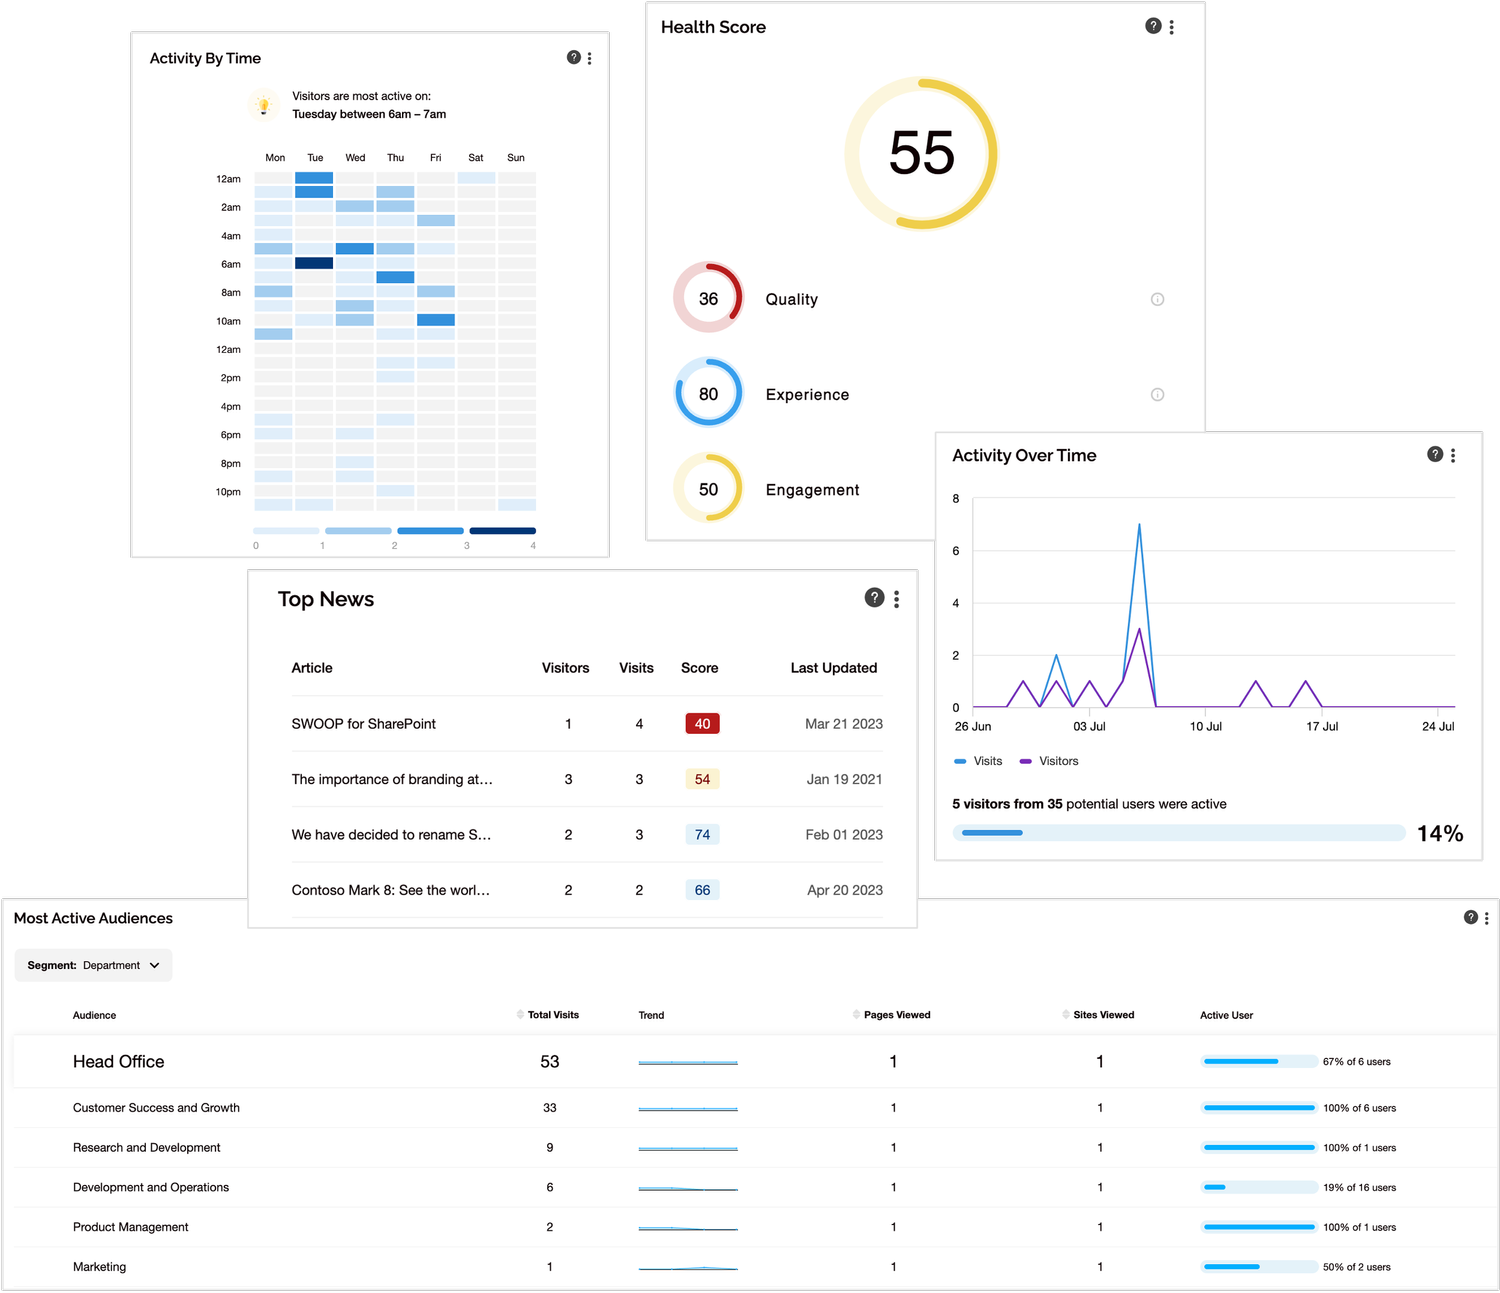Open help icon on Most Active Audiences widget
This screenshot has height=1293, width=1500.
tap(1470, 916)
